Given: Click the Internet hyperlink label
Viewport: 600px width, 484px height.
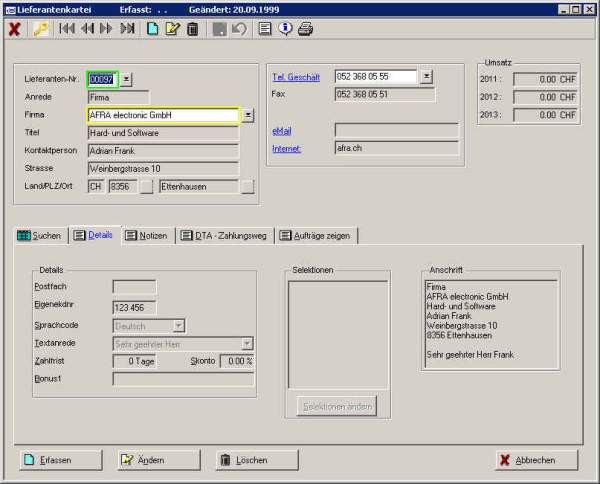Looking at the screenshot, I should pos(287,149).
